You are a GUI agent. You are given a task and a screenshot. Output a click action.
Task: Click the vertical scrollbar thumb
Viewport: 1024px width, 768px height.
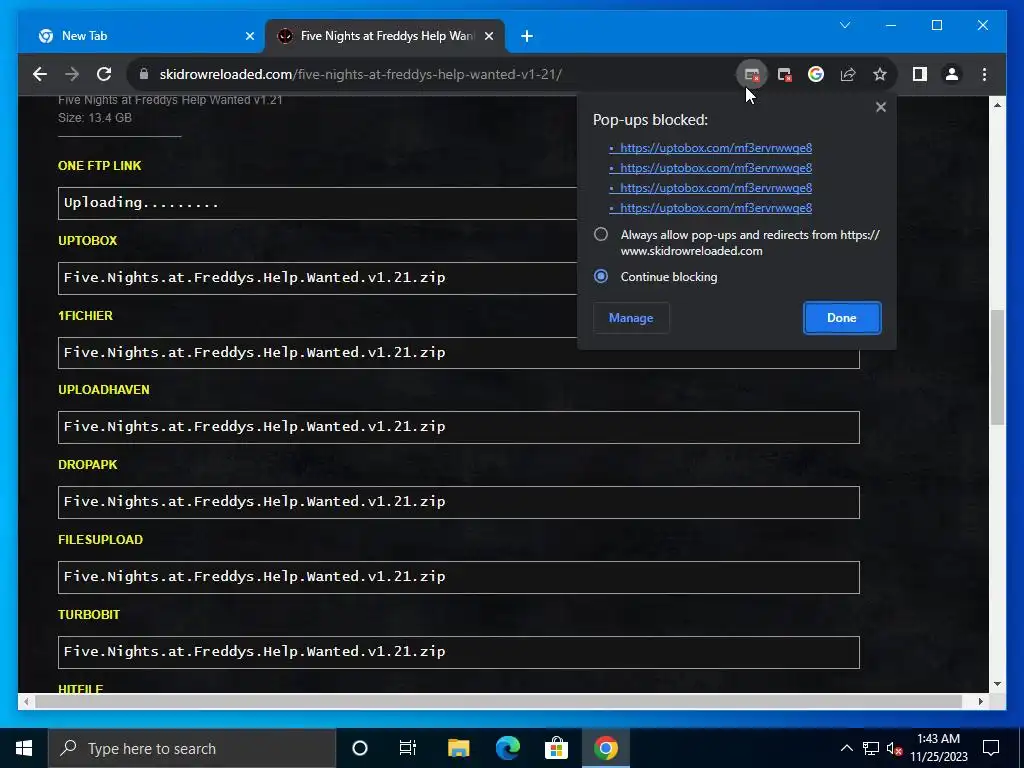pos(997,368)
